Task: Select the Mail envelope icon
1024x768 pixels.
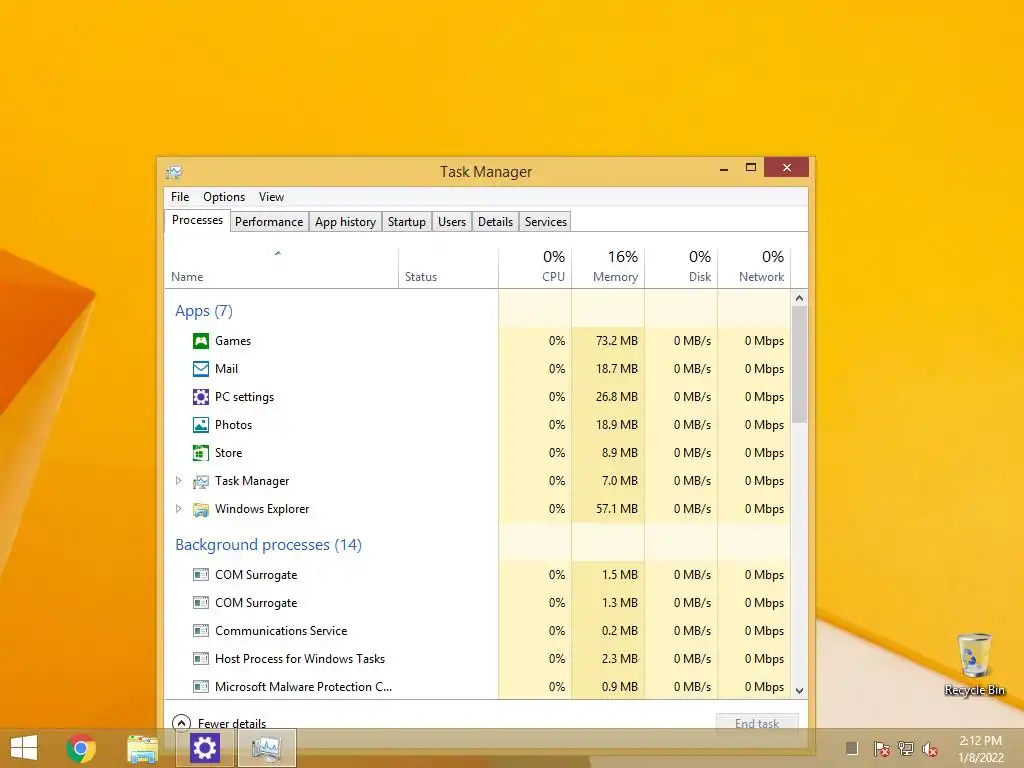Action: 200,369
